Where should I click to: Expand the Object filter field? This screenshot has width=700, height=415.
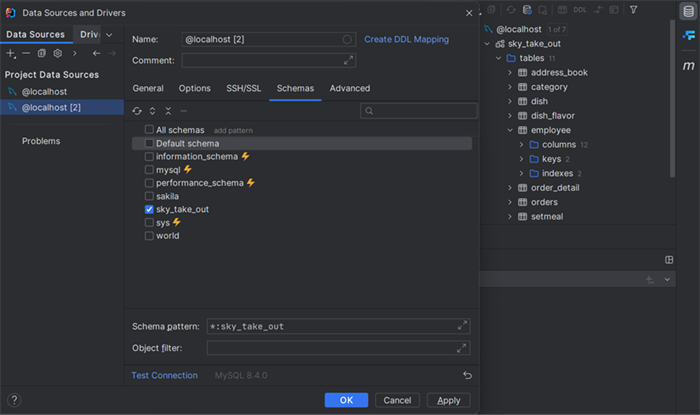coord(462,348)
